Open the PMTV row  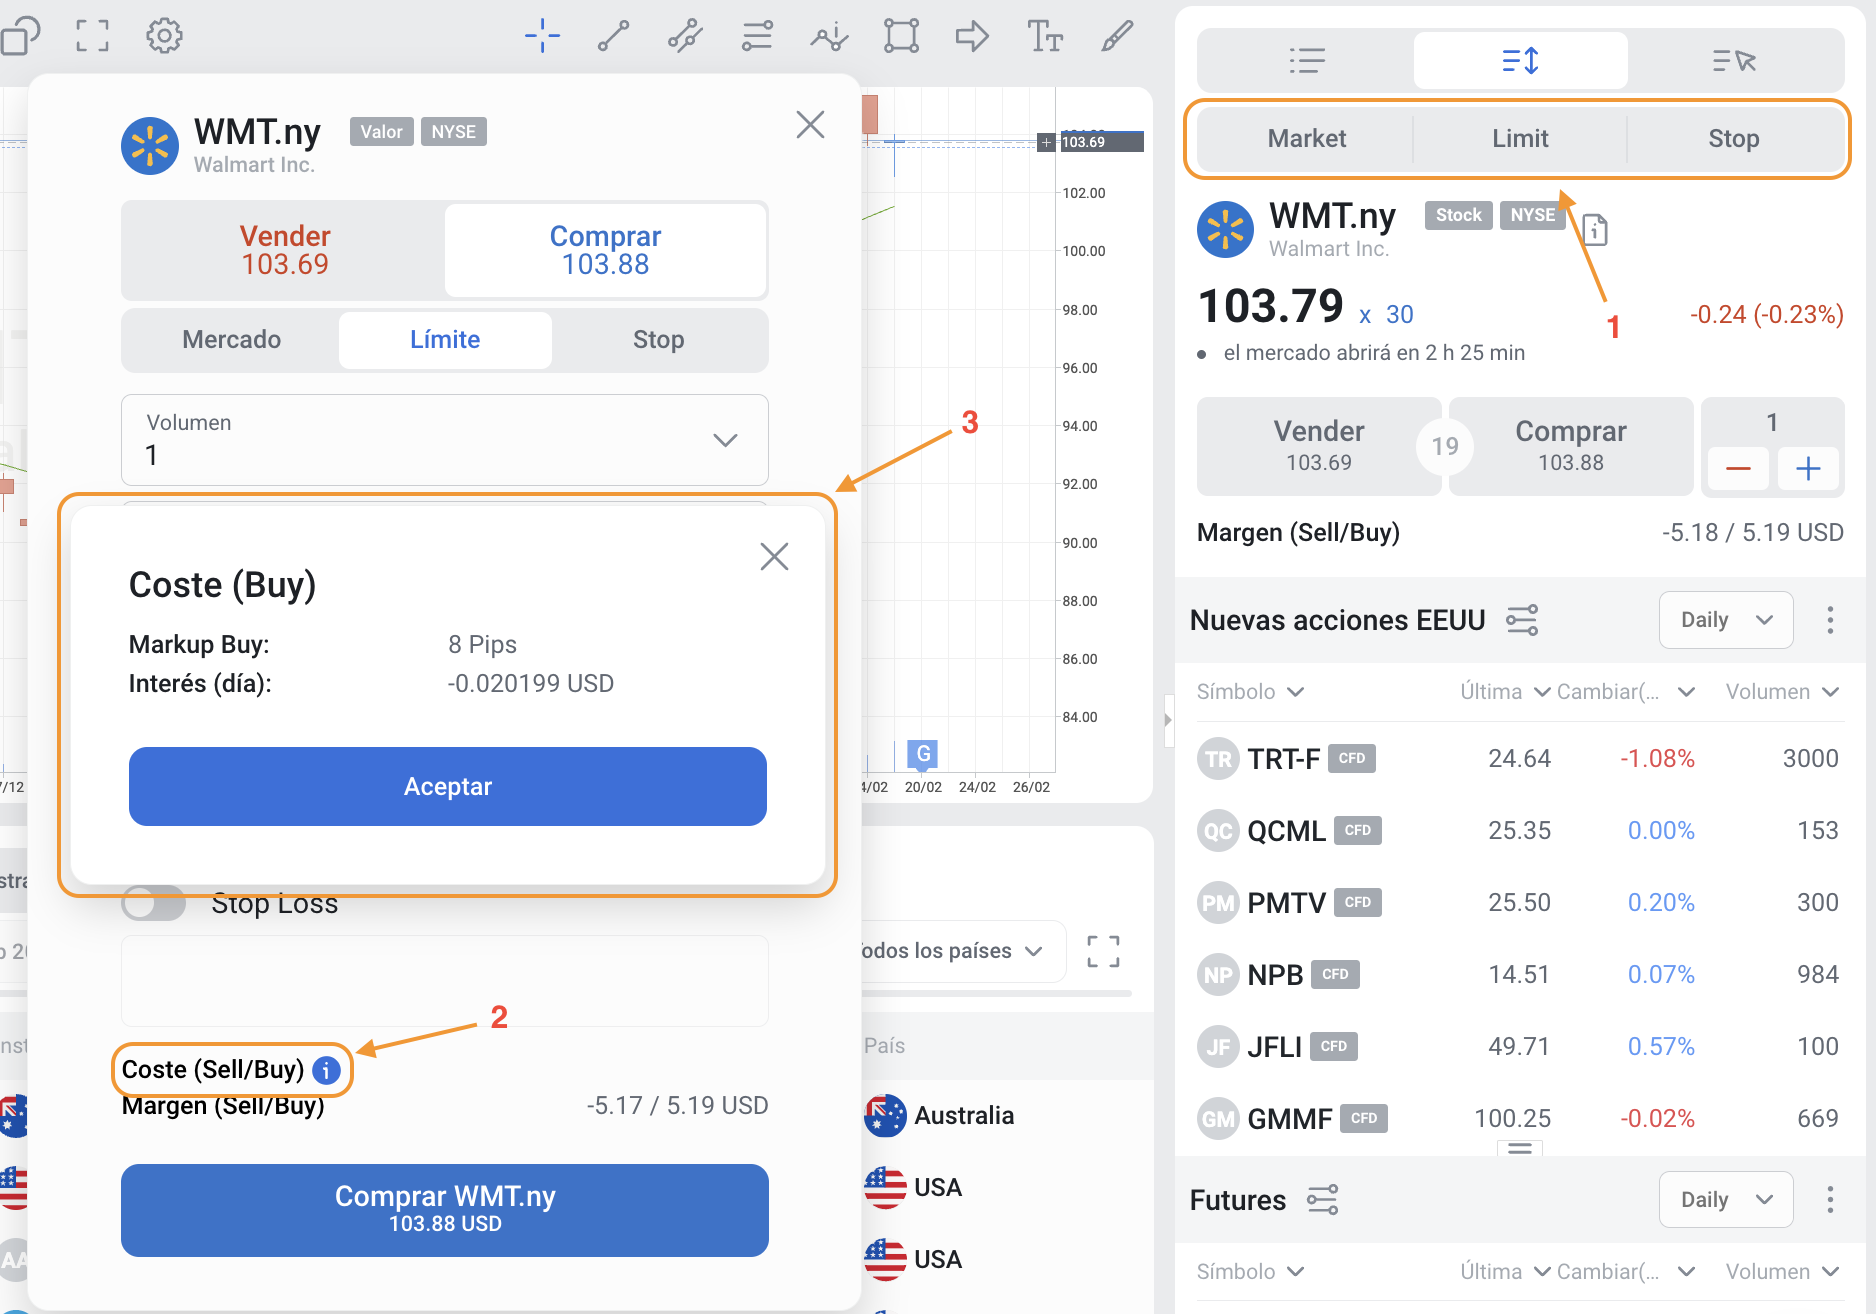[1518, 903]
